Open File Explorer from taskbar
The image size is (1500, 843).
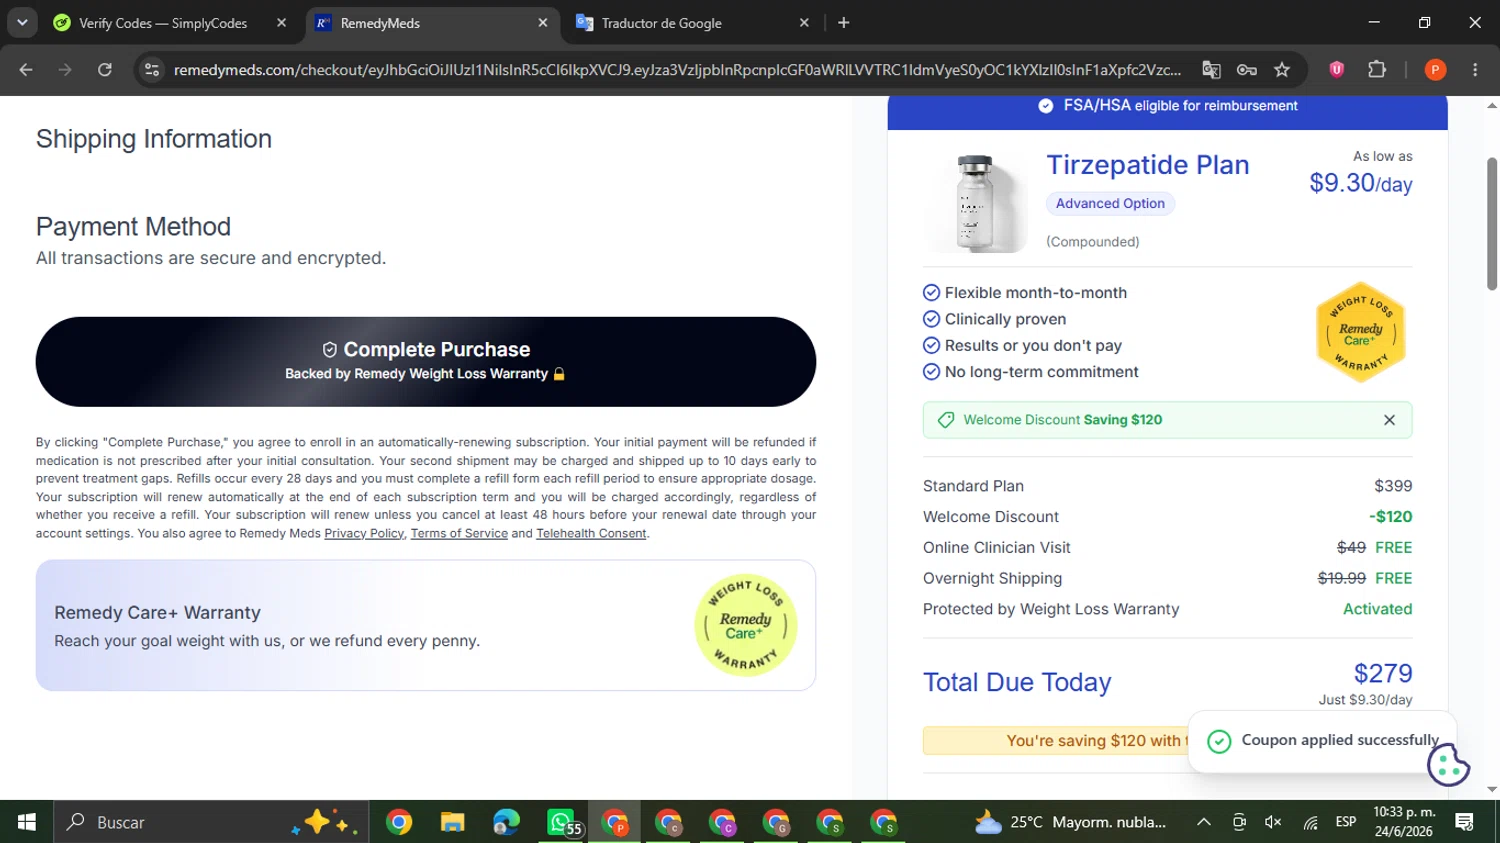(x=453, y=822)
